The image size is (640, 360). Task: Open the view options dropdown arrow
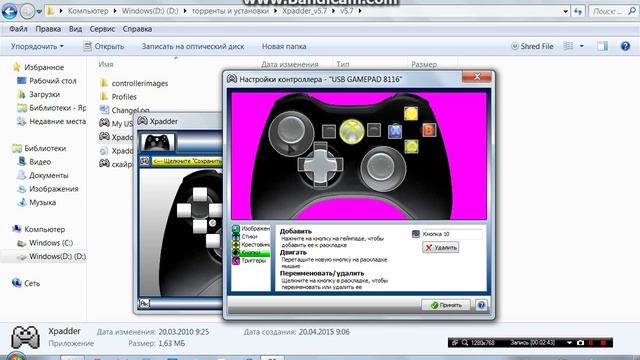pyautogui.click(x=582, y=46)
